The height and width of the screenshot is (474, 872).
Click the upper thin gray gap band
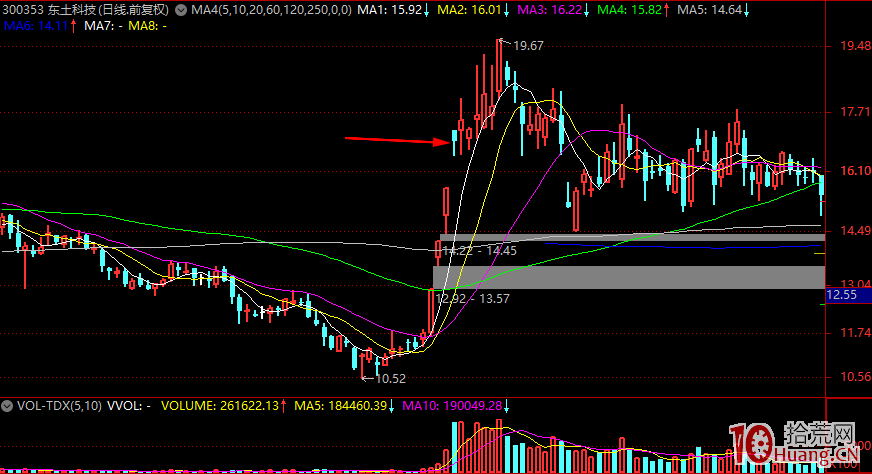(x=632, y=238)
